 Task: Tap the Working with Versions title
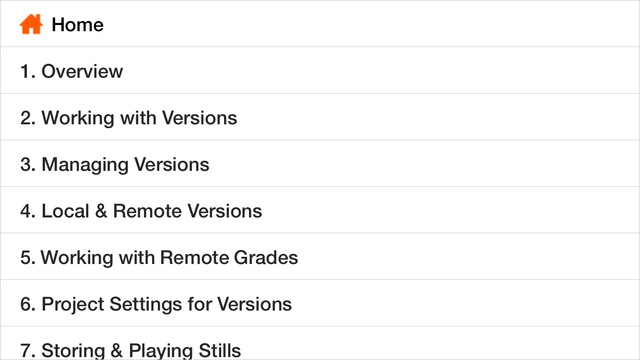coord(139,118)
